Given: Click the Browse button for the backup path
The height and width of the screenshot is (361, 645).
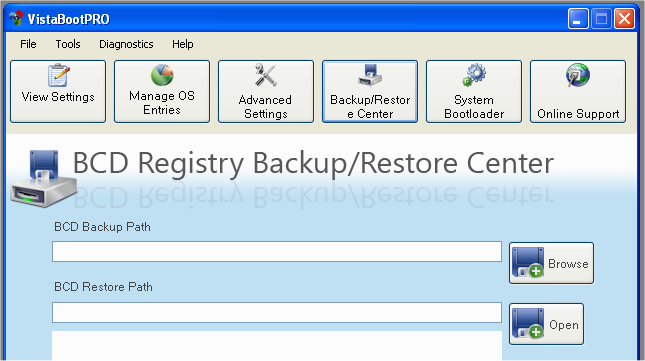Looking at the screenshot, I should (x=551, y=263).
